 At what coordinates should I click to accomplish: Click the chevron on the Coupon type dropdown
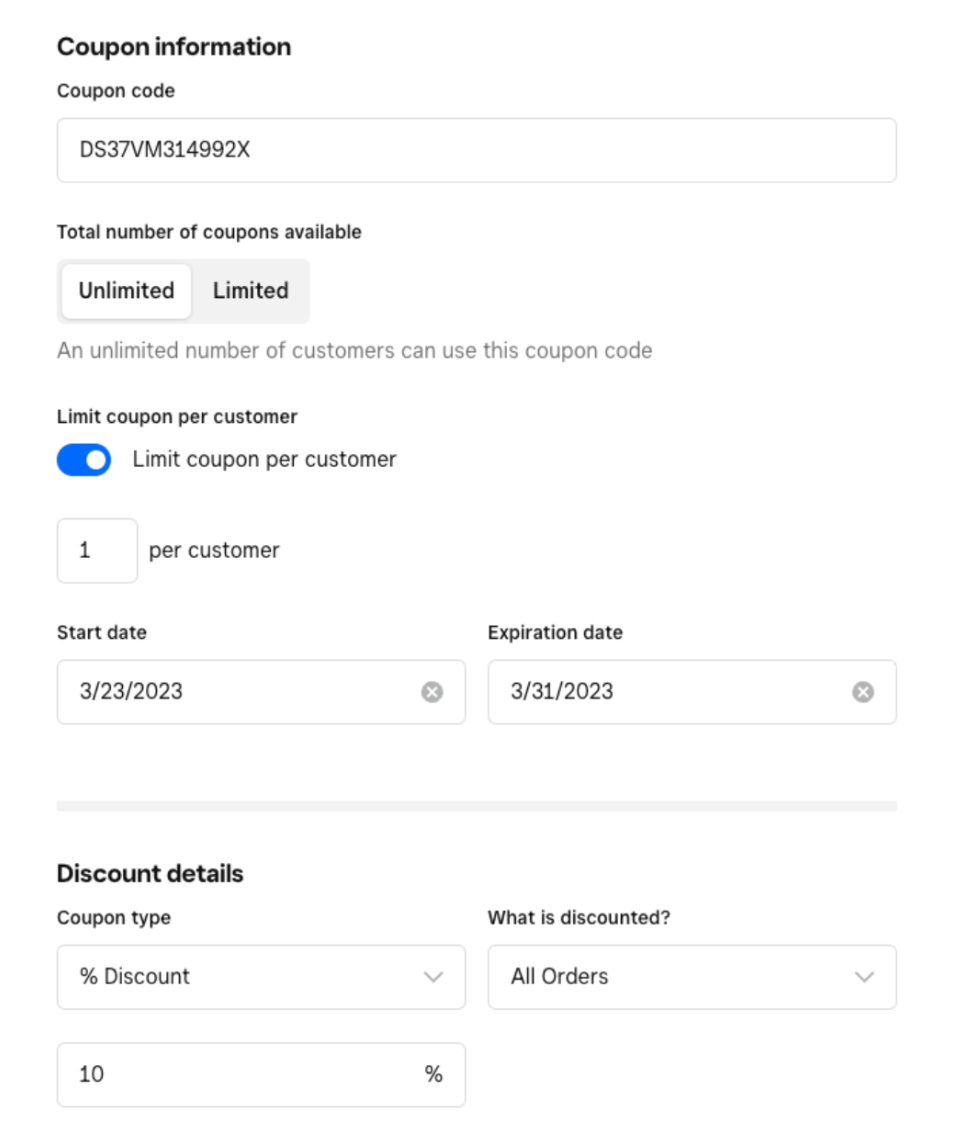point(434,977)
